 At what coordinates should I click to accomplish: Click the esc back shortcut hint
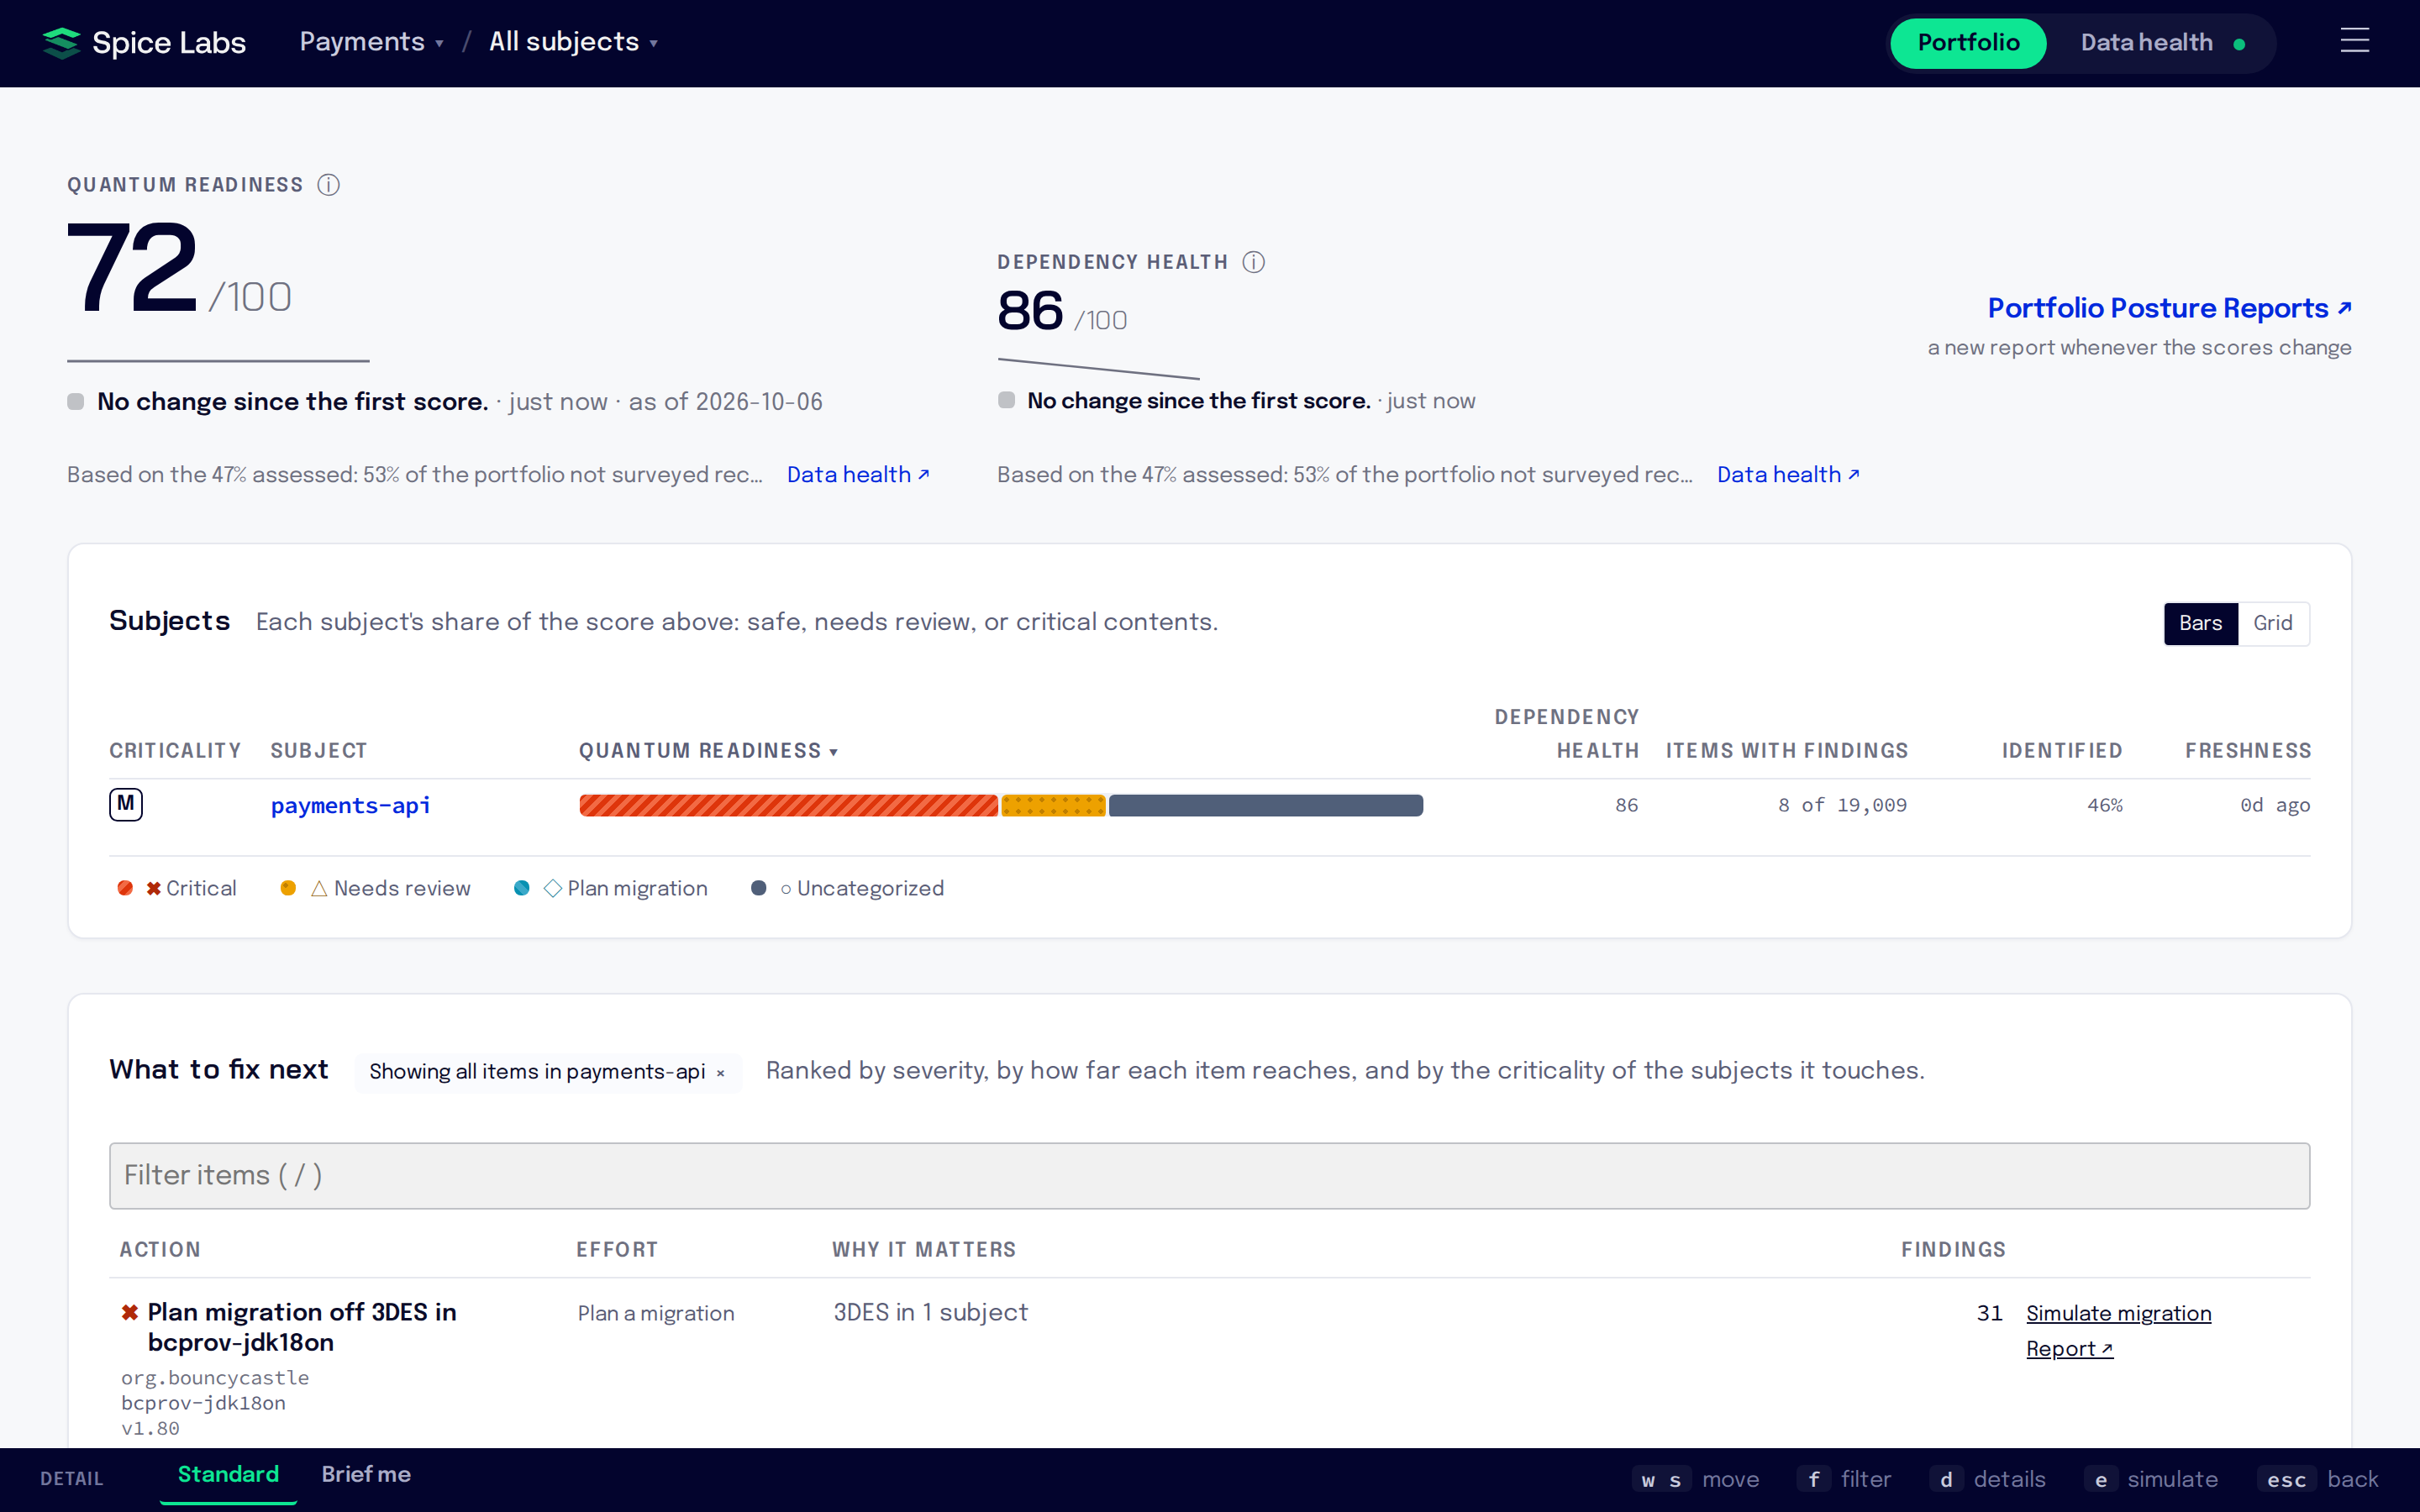click(x=2317, y=1479)
